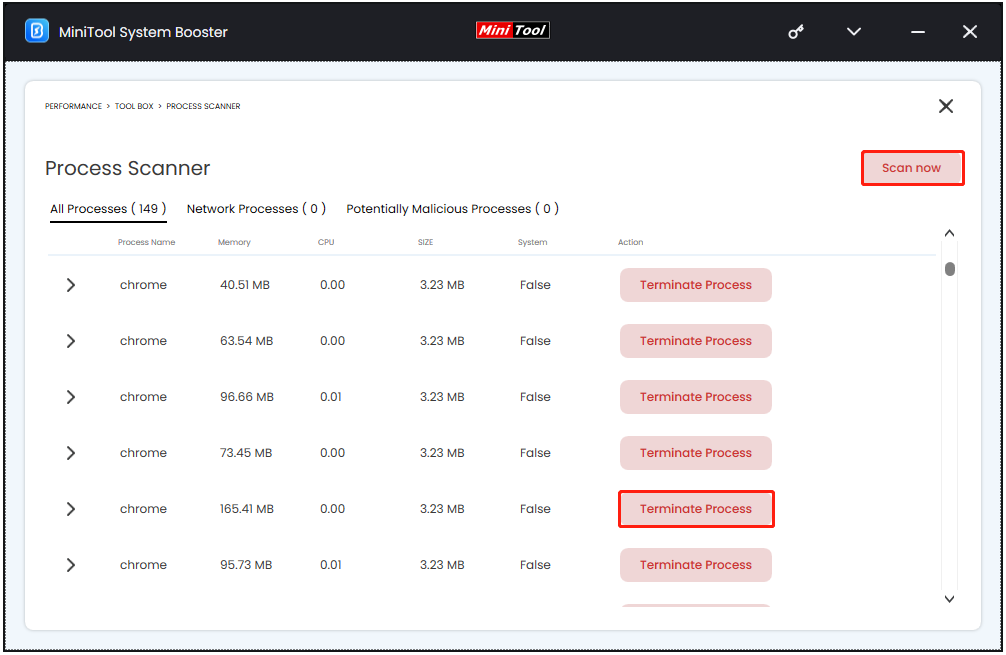Image resolution: width=1006 pixels, height=655 pixels.
Task: Click the MiniTool app logo icon at top left
Action: pyautogui.click(x=38, y=31)
